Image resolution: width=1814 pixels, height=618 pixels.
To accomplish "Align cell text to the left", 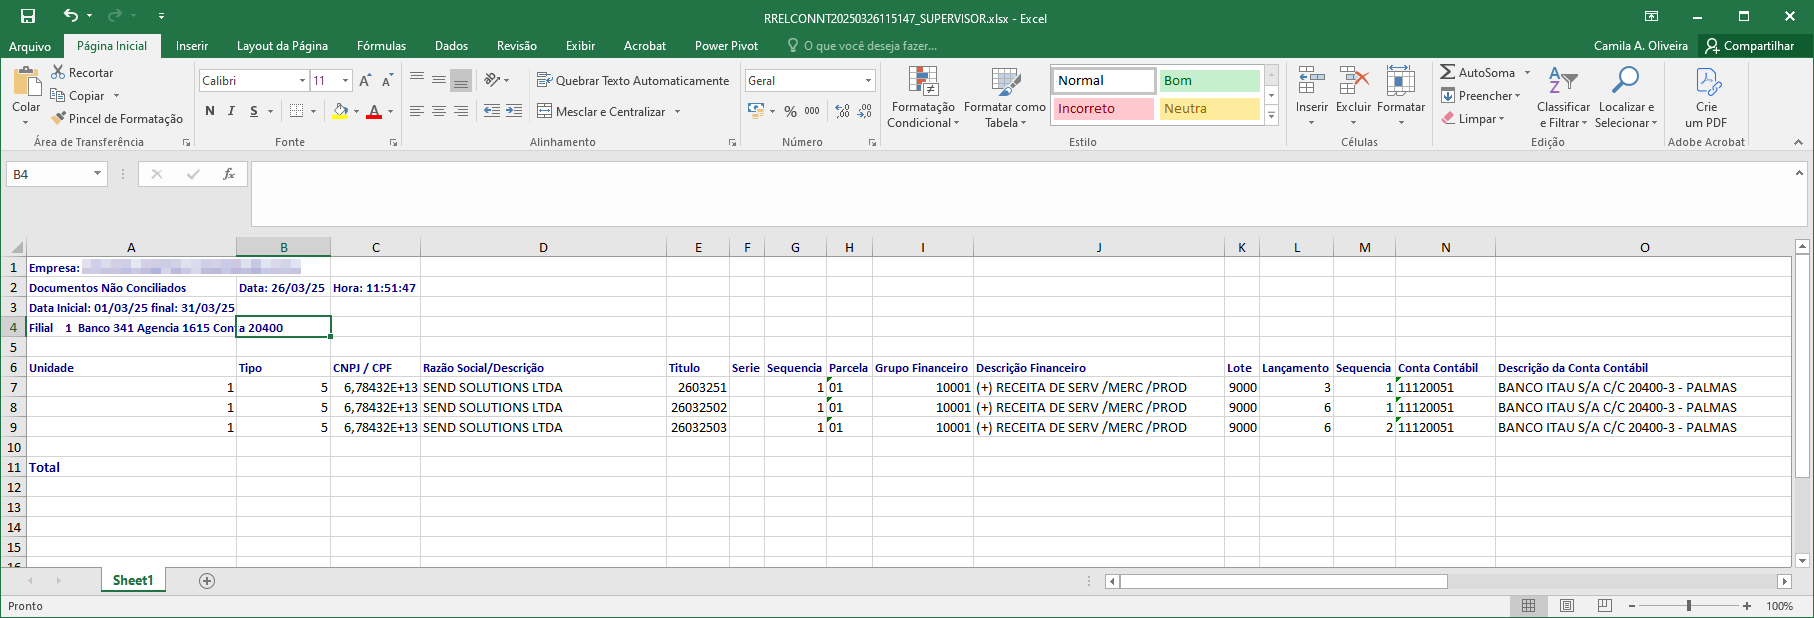I will point(417,111).
